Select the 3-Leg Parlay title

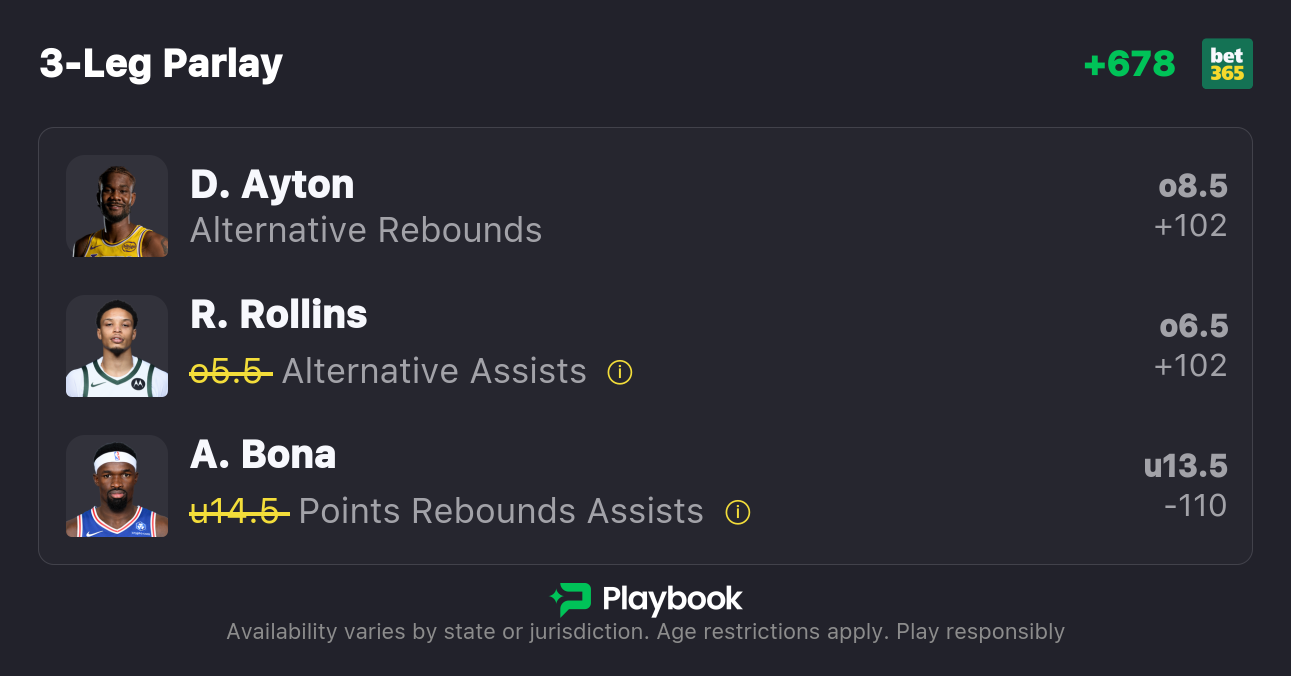161,64
